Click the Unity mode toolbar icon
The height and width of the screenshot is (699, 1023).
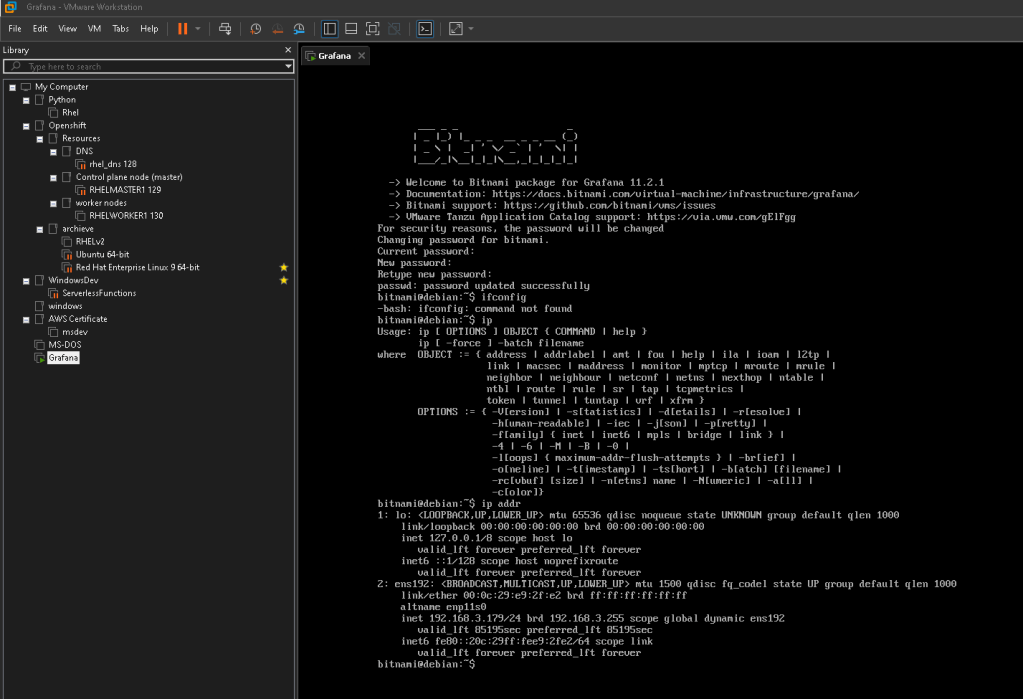click(394, 29)
